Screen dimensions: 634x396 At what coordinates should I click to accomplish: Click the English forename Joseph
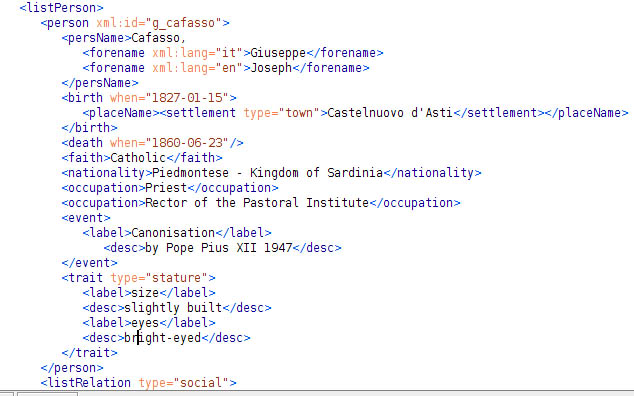[271, 68]
